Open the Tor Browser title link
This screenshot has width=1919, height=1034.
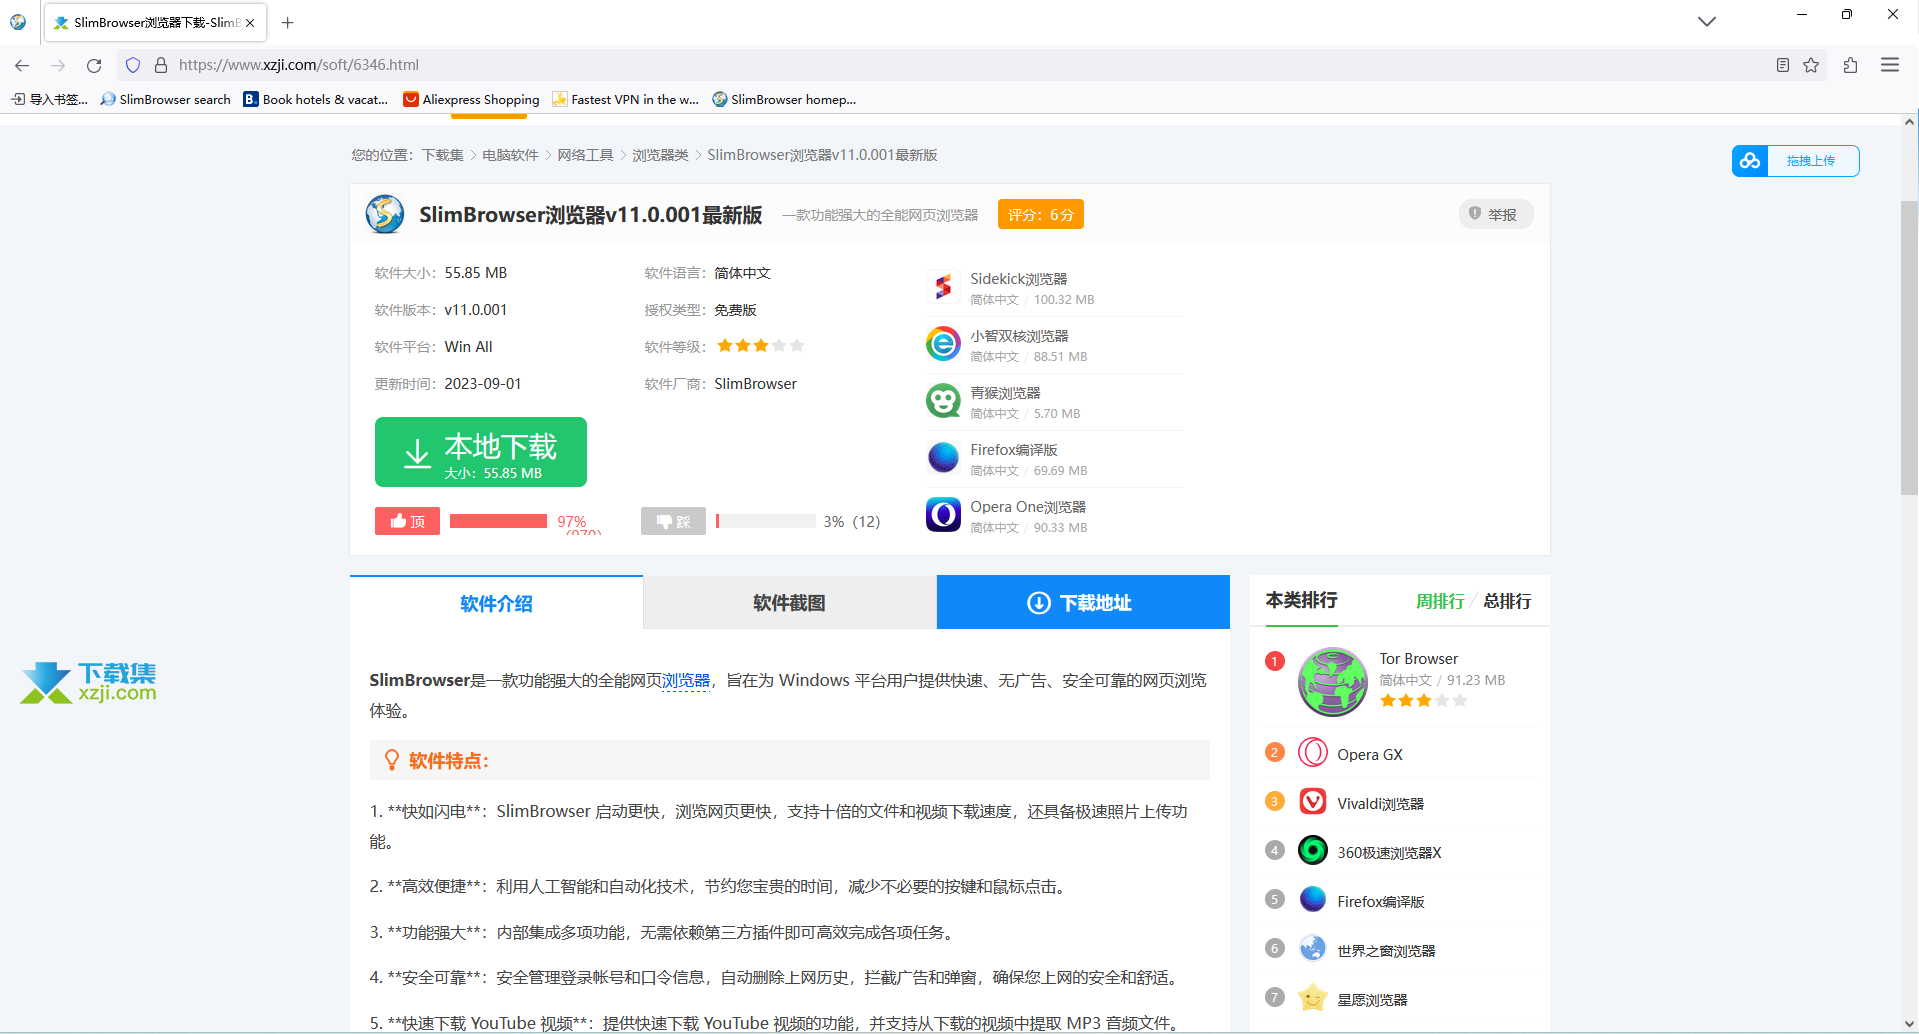[1418, 659]
